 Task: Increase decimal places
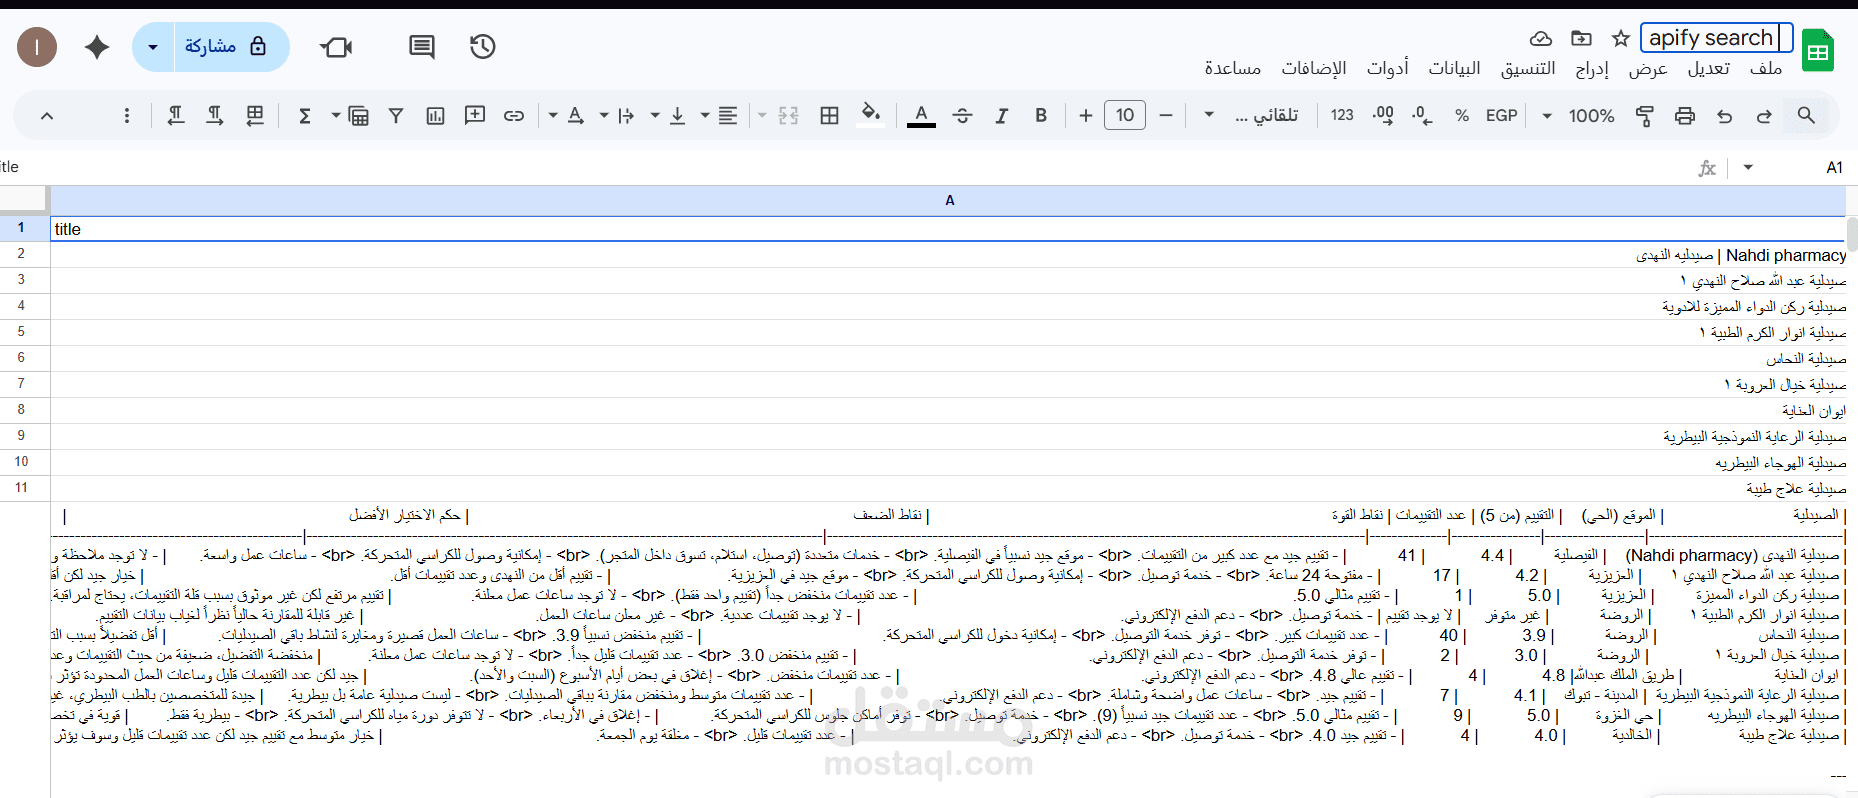tap(1383, 116)
